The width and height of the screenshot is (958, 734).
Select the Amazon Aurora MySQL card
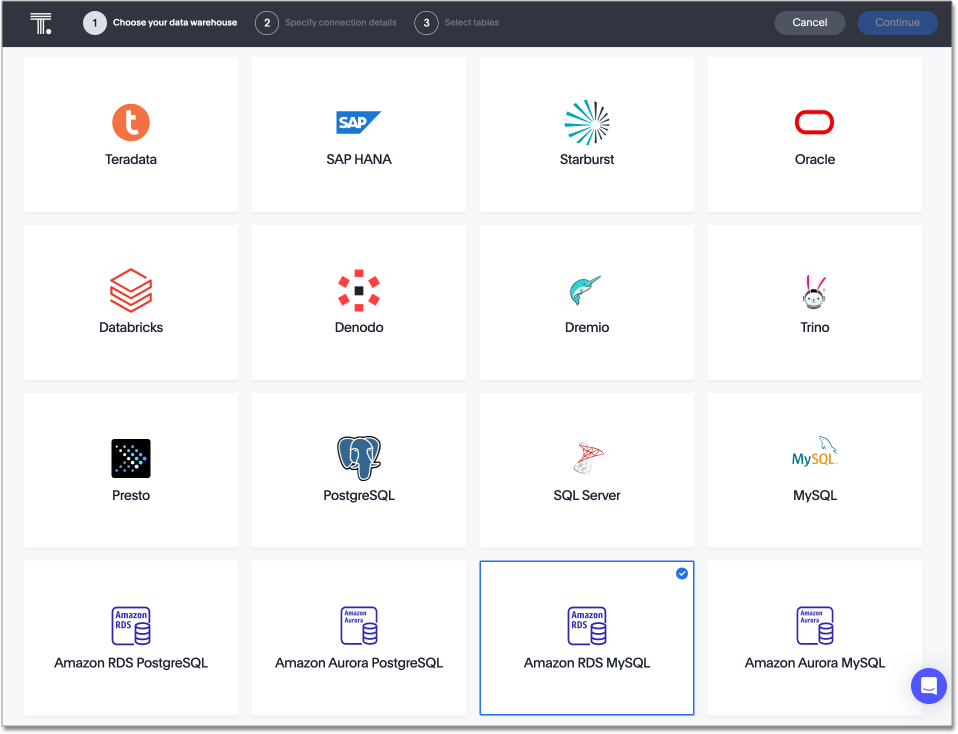coord(814,637)
